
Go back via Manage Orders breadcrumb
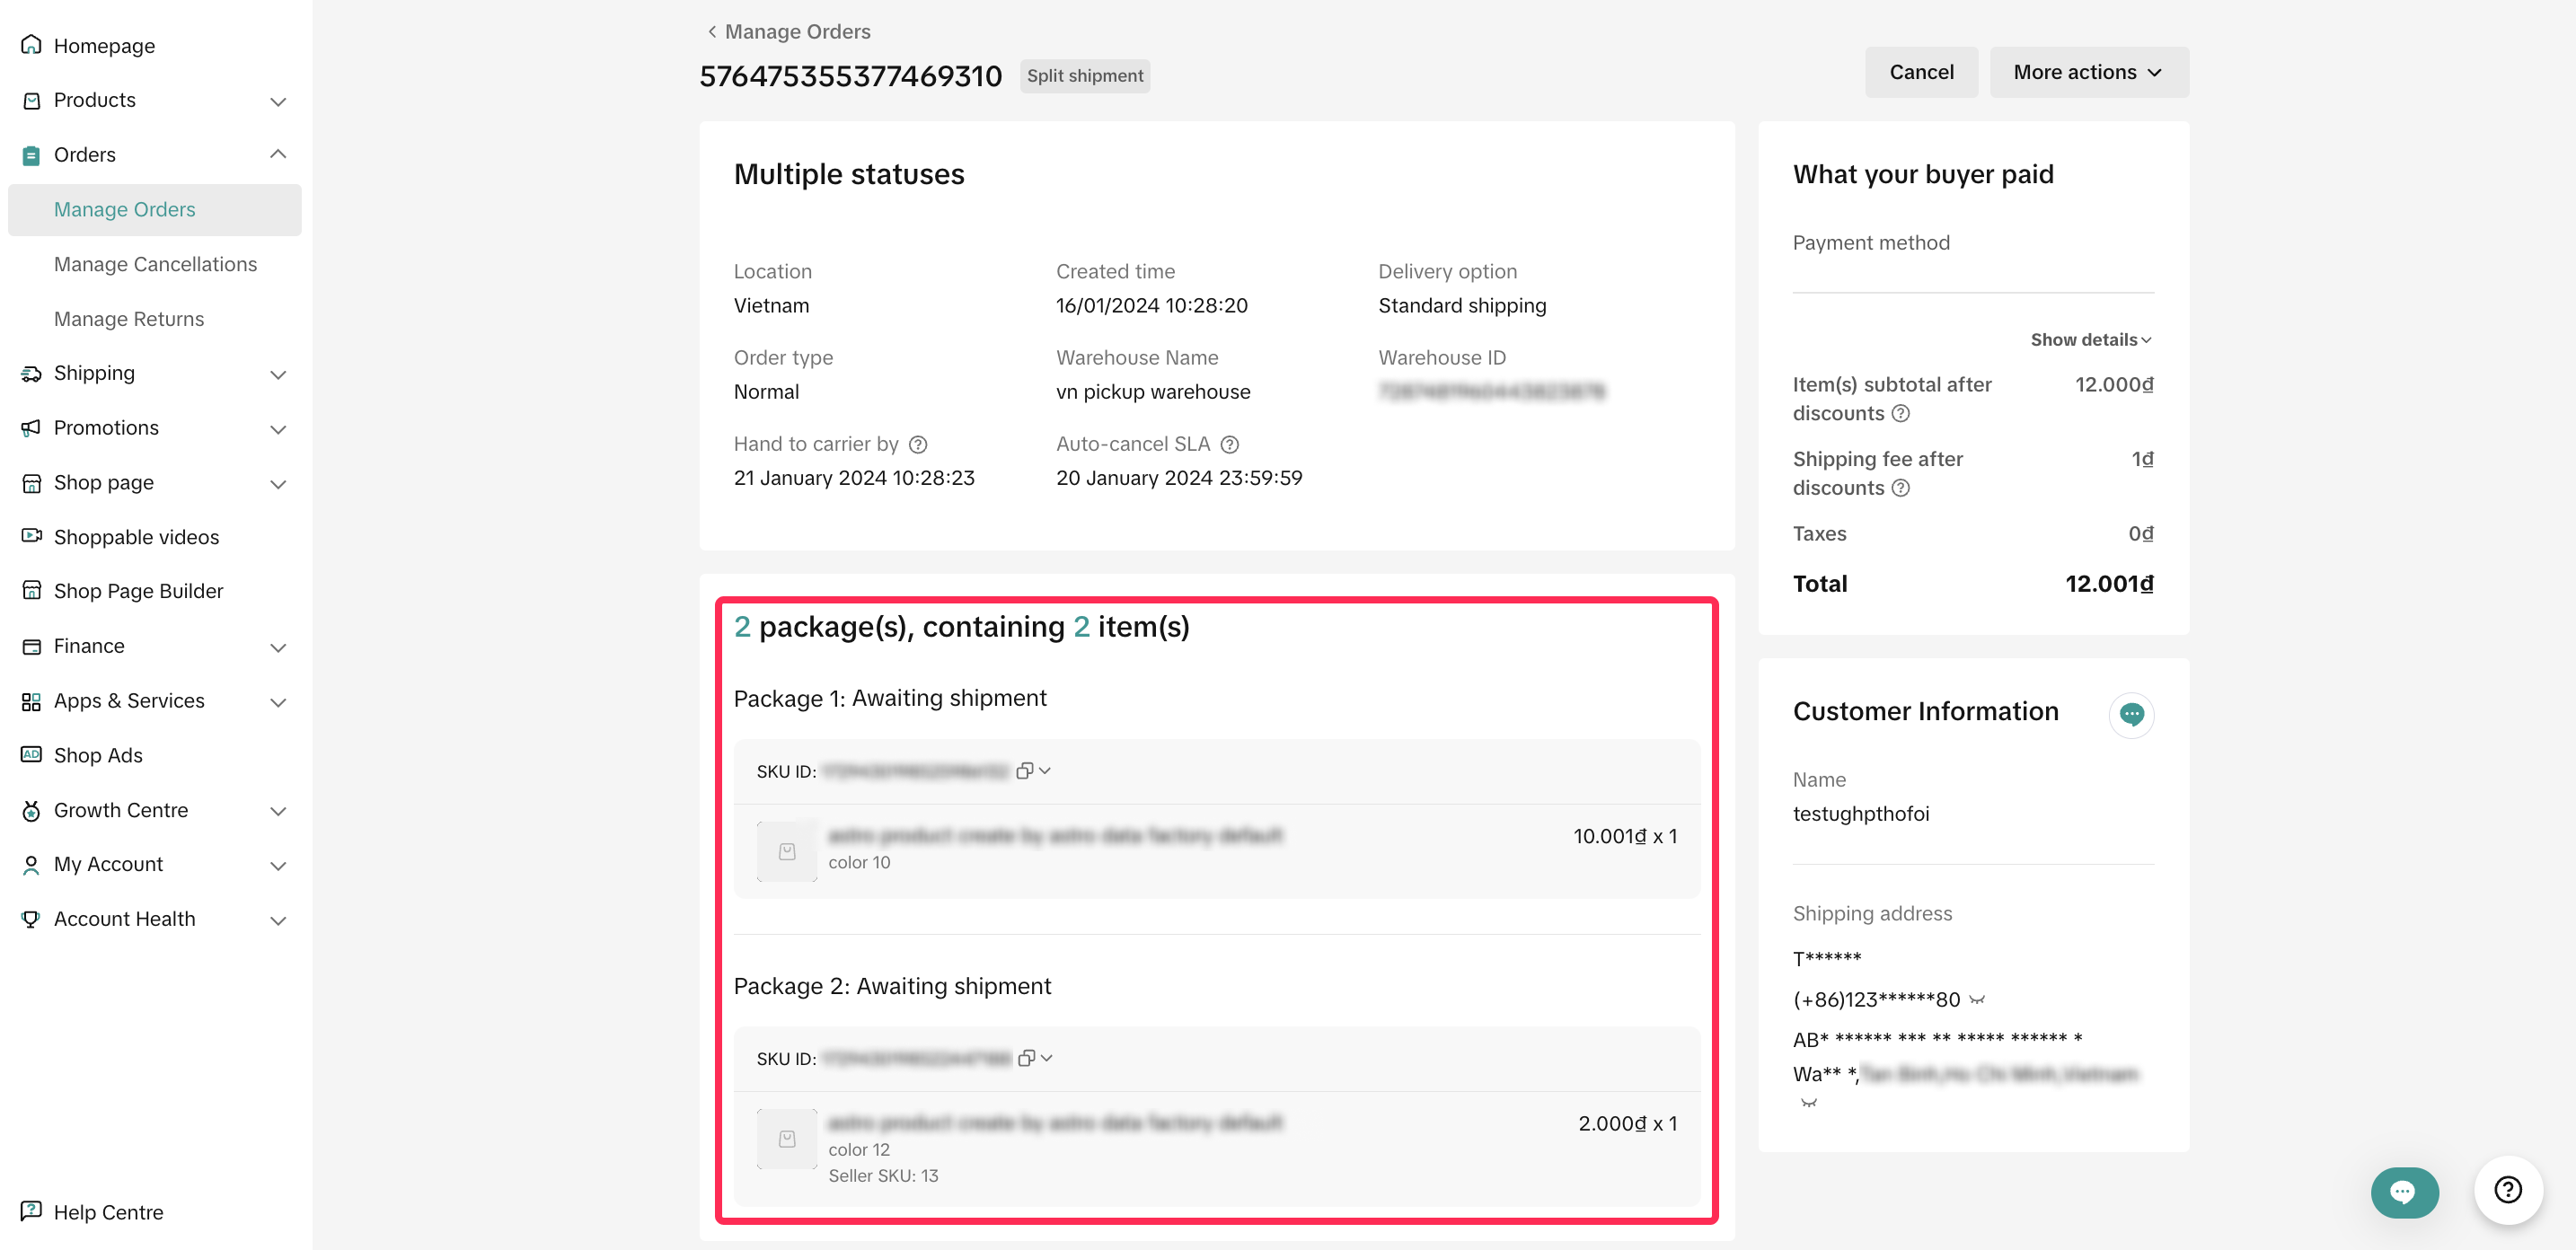787,31
